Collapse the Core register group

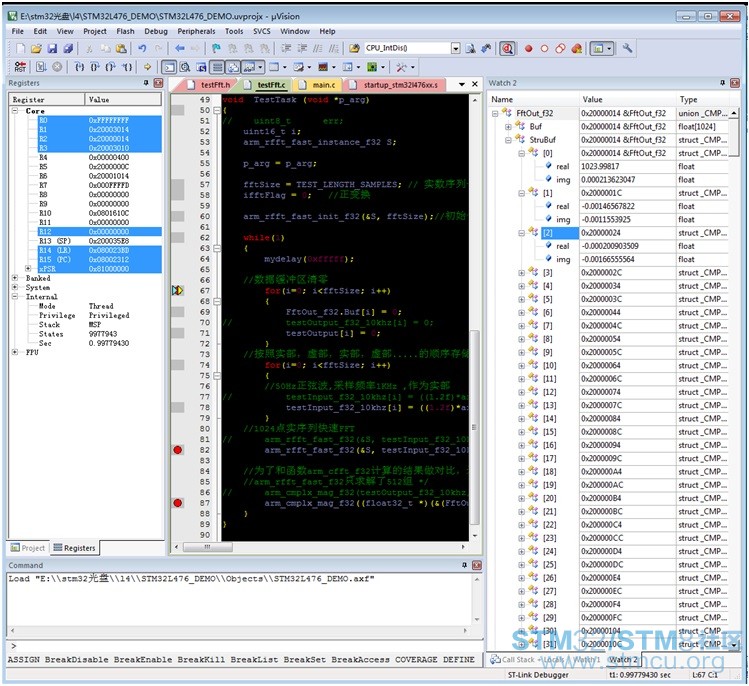[15, 111]
